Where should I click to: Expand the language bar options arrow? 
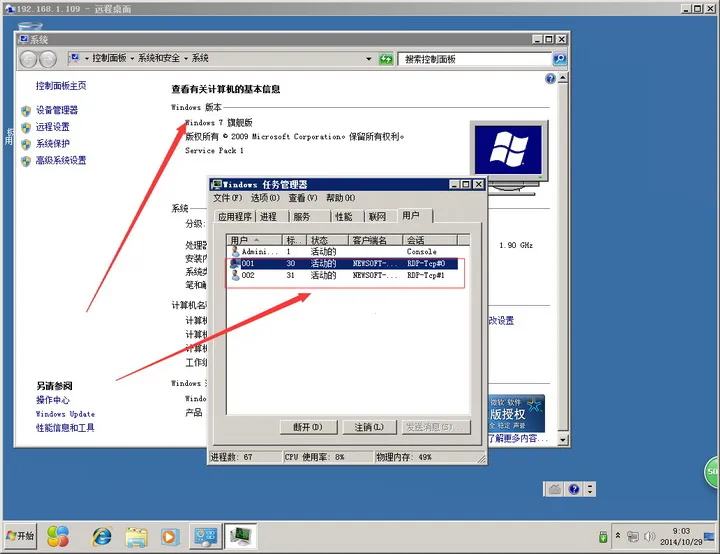[590, 490]
